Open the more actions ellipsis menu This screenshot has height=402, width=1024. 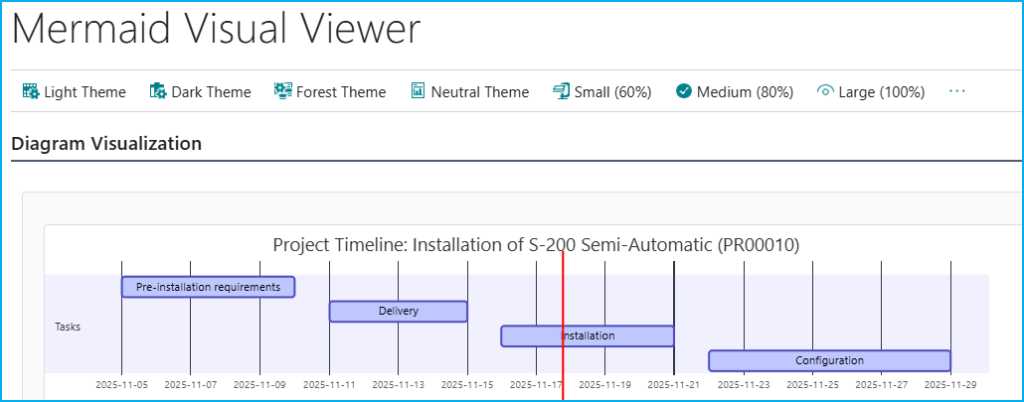point(957,92)
